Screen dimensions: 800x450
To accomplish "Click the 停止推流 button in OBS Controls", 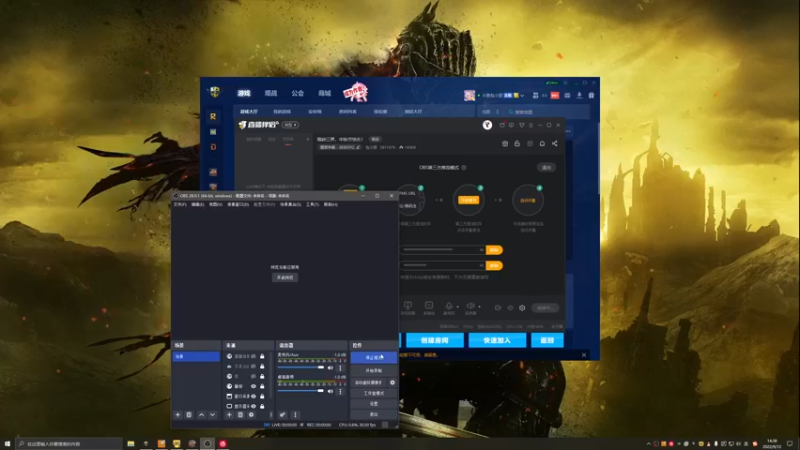I will 373,358.
